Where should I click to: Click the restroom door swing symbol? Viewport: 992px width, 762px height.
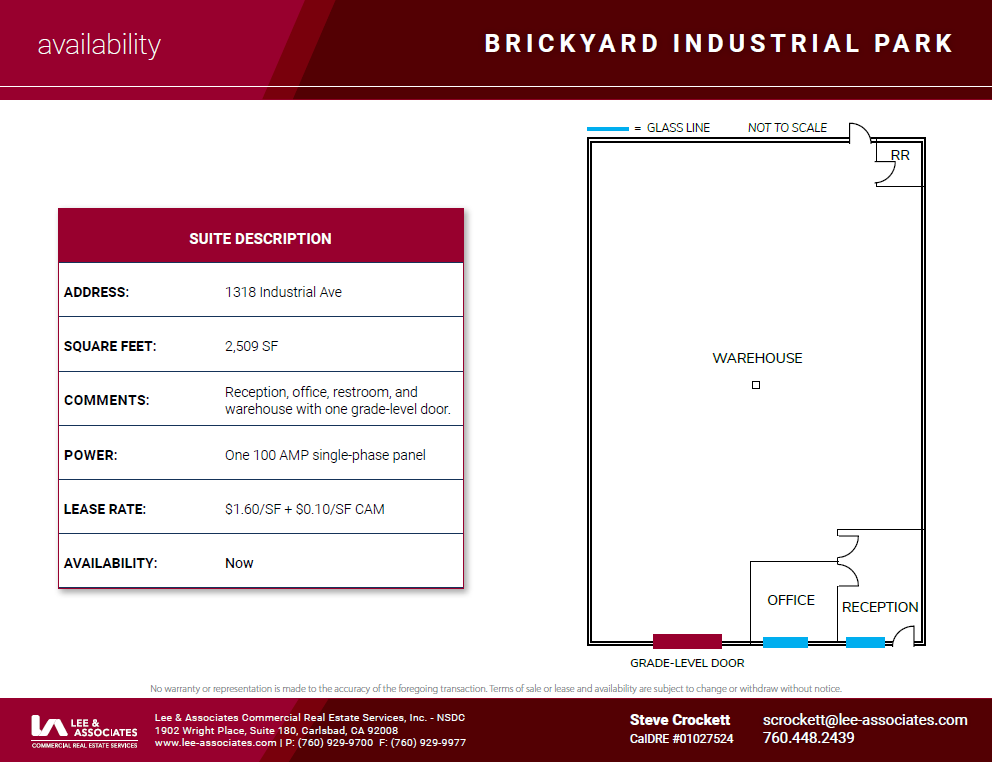coord(883,174)
